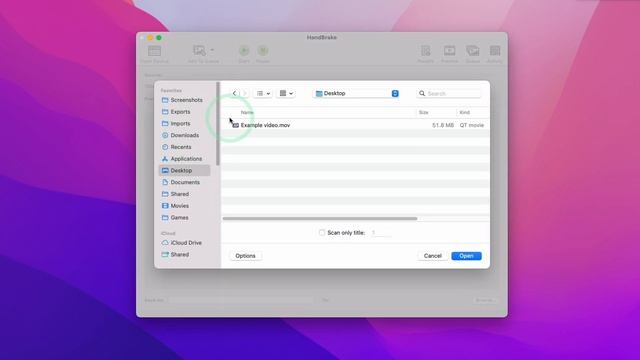Click the sidebar vertical scrollbar
The image size is (640, 360).
click(218, 124)
